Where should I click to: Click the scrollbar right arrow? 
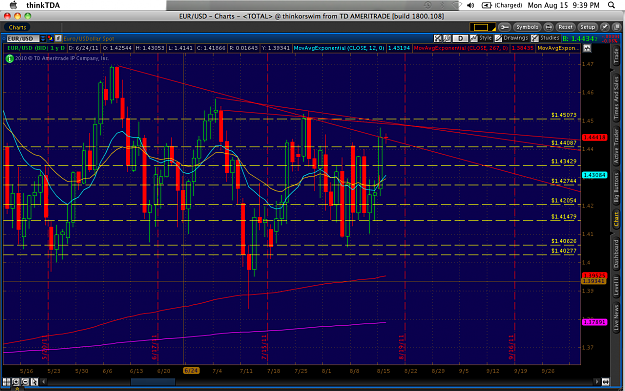[x=597, y=382]
